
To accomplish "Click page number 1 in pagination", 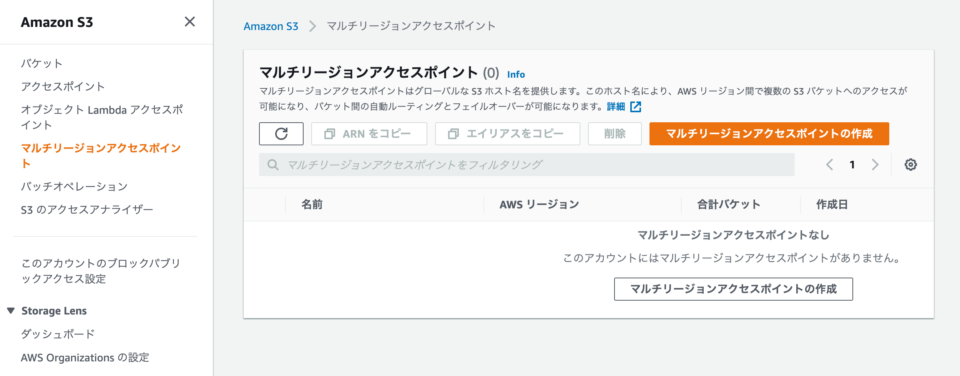I will pos(852,165).
